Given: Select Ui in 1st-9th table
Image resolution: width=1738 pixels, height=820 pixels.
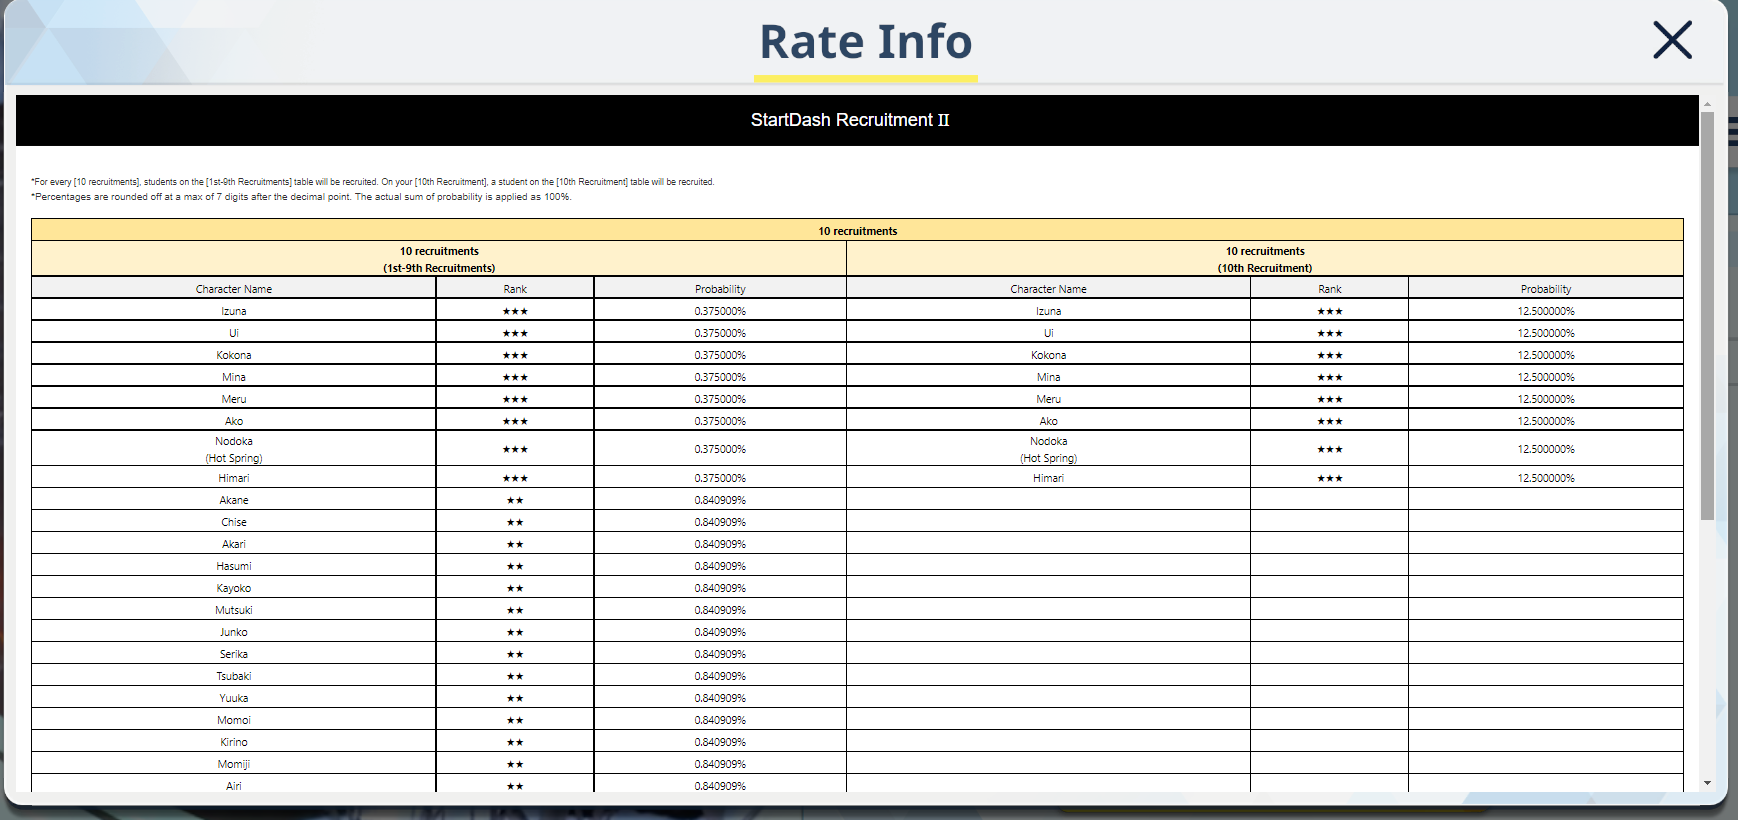Looking at the screenshot, I should coord(234,333).
